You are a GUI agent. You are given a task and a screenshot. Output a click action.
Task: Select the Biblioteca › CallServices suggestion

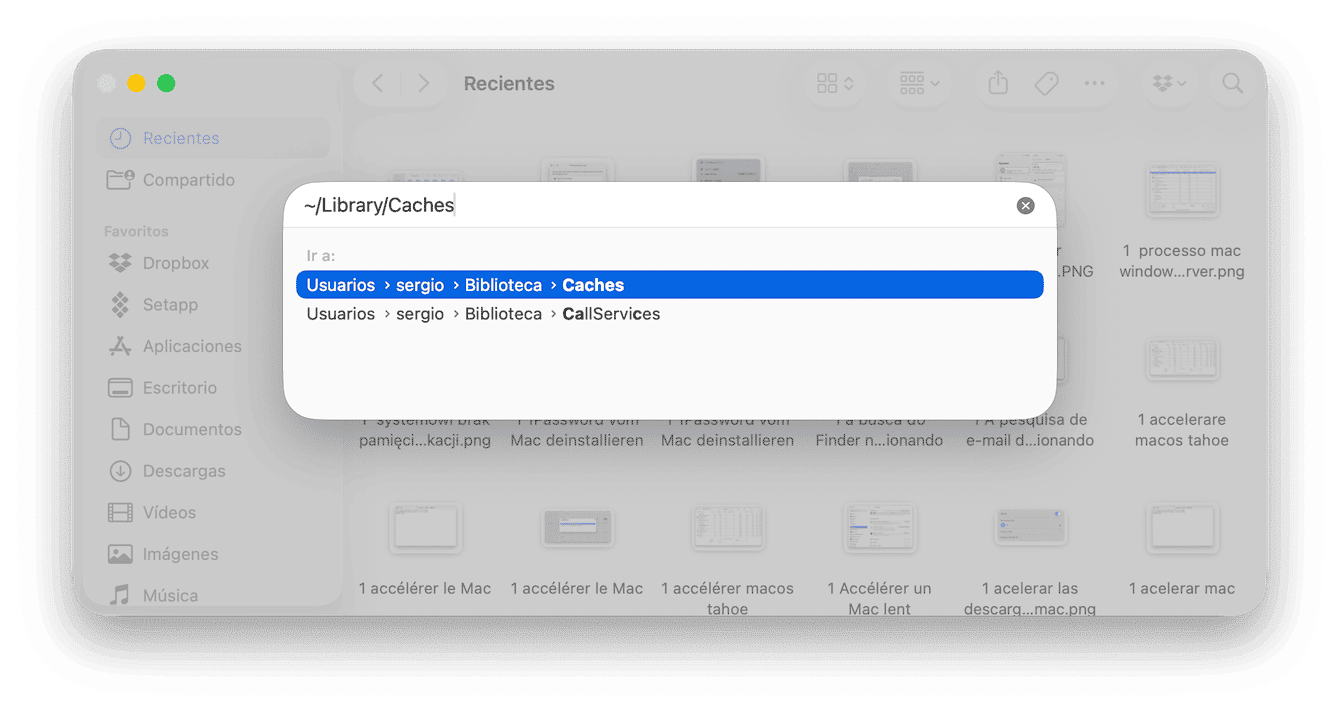pos(670,314)
